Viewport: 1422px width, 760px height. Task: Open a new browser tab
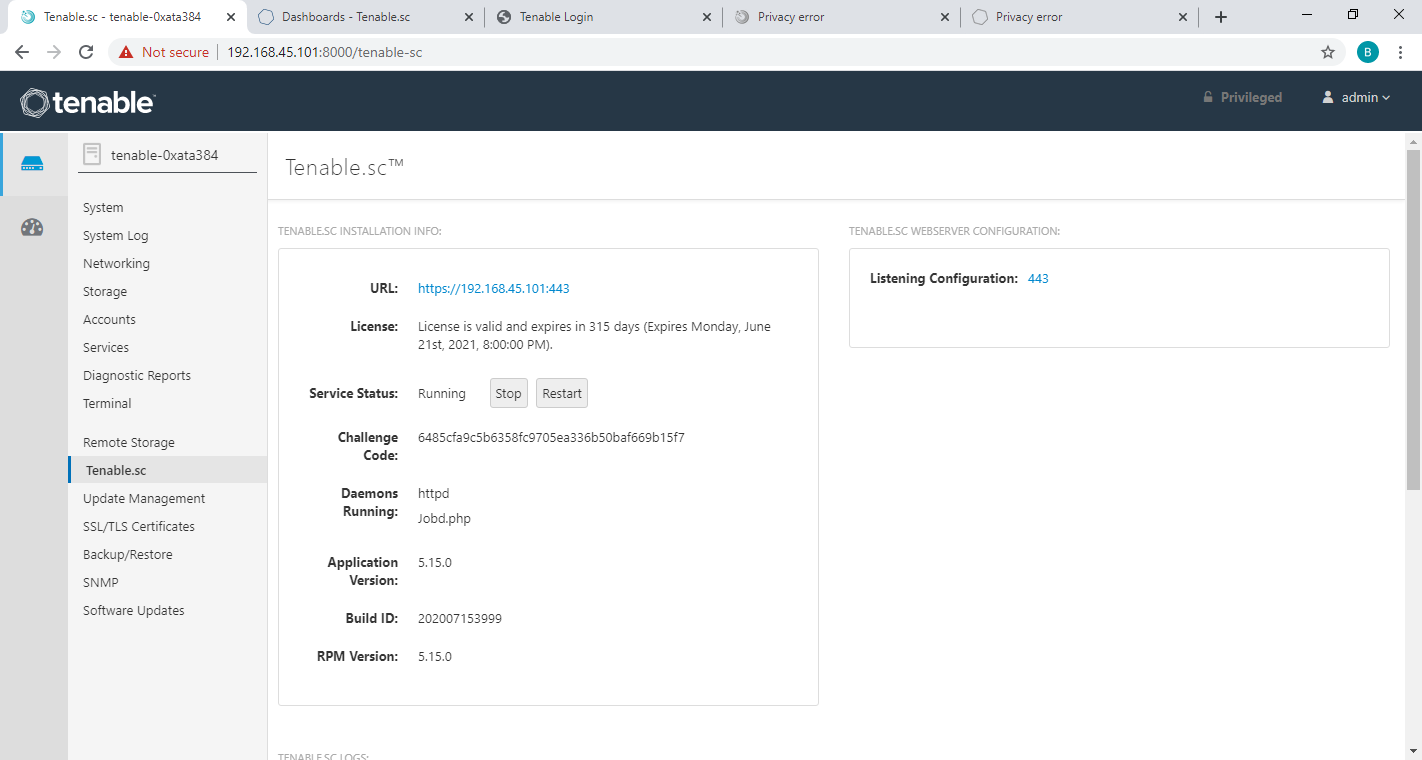pos(1221,17)
